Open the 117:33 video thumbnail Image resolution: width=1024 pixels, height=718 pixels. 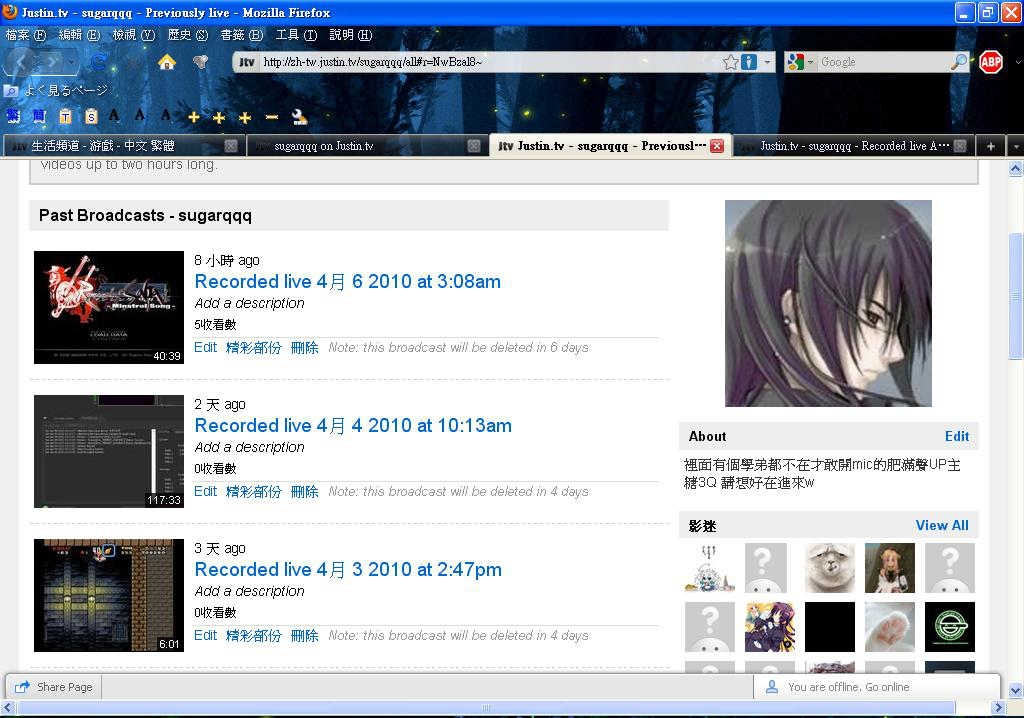point(109,451)
